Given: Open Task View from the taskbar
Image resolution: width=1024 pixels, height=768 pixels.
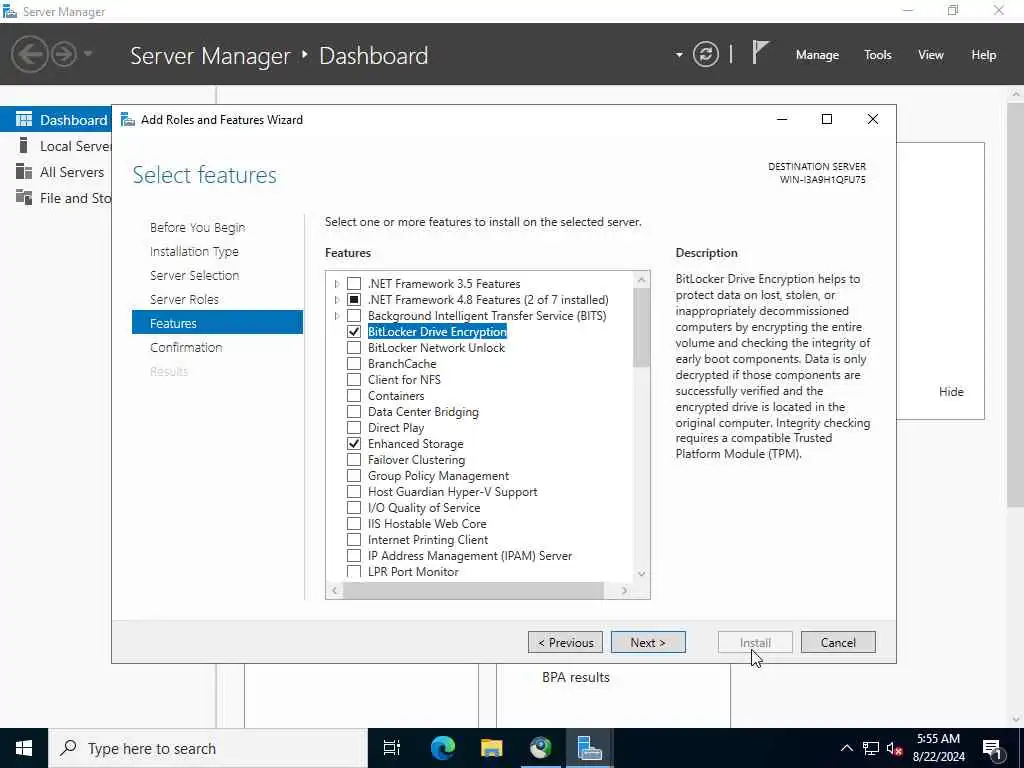Looking at the screenshot, I should (x=392, y=748).
